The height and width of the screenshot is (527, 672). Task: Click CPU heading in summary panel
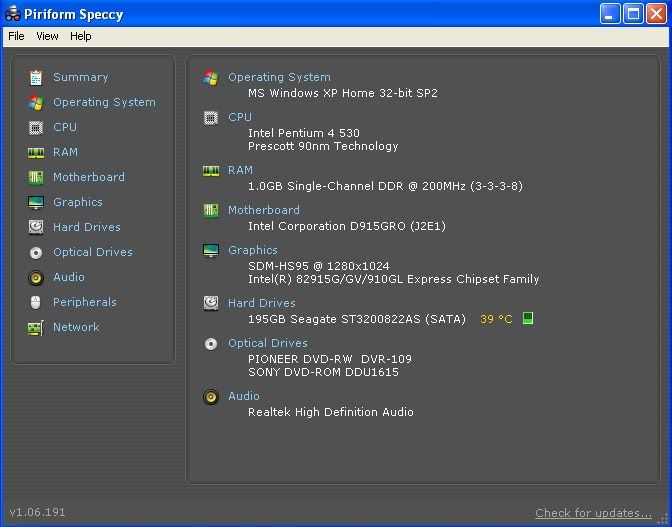pyautogui.click(x=240, y=117)
